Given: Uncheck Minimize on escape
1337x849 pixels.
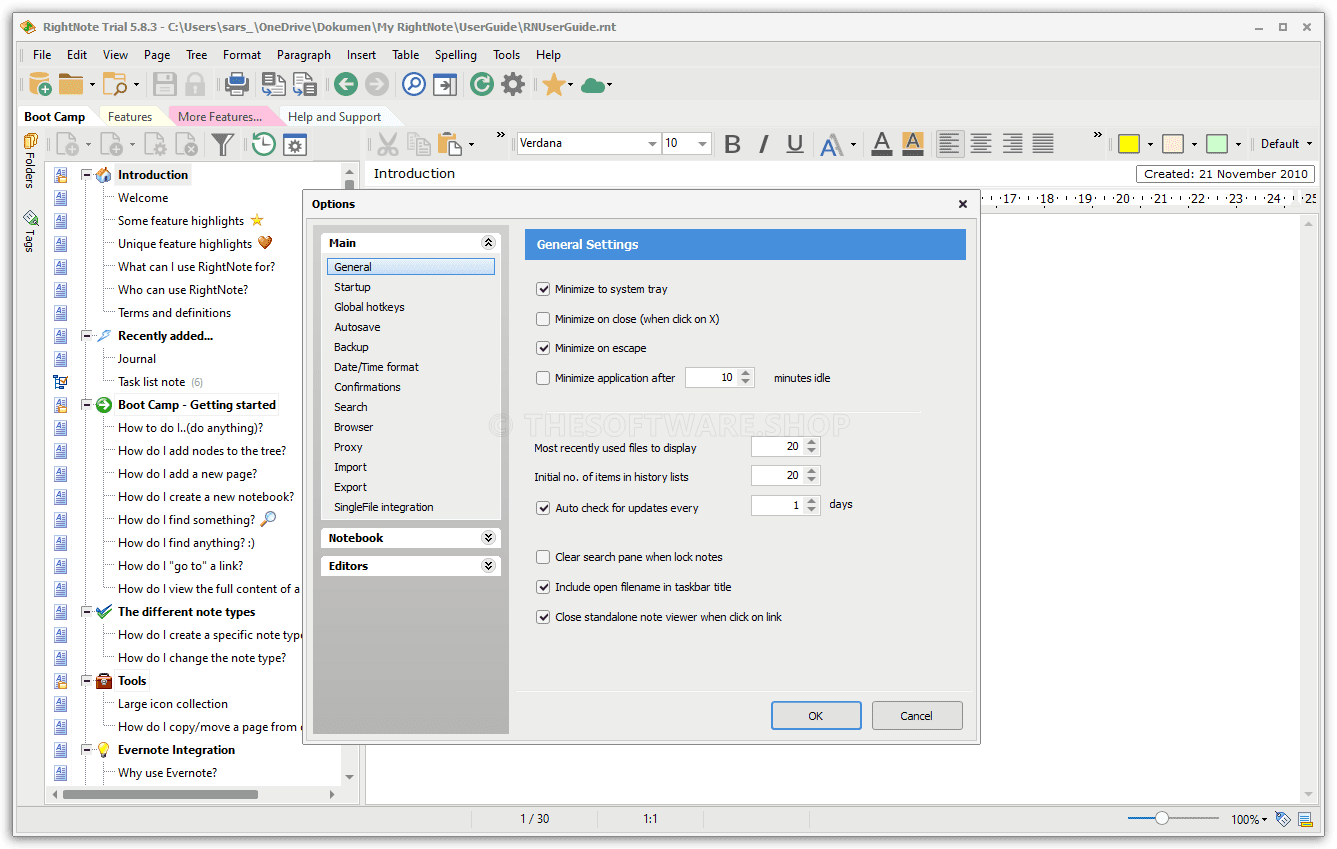Looking at the screenshot, I should point(543,348).
